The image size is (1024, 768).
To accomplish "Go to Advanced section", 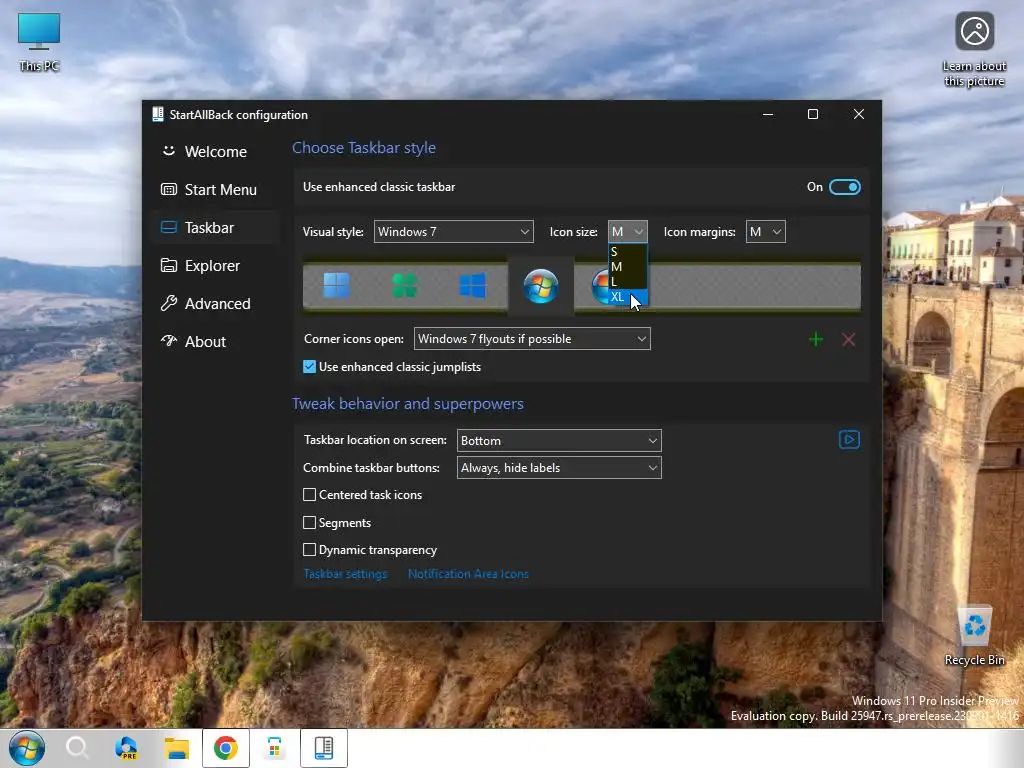I will click(x=215, y=304).
